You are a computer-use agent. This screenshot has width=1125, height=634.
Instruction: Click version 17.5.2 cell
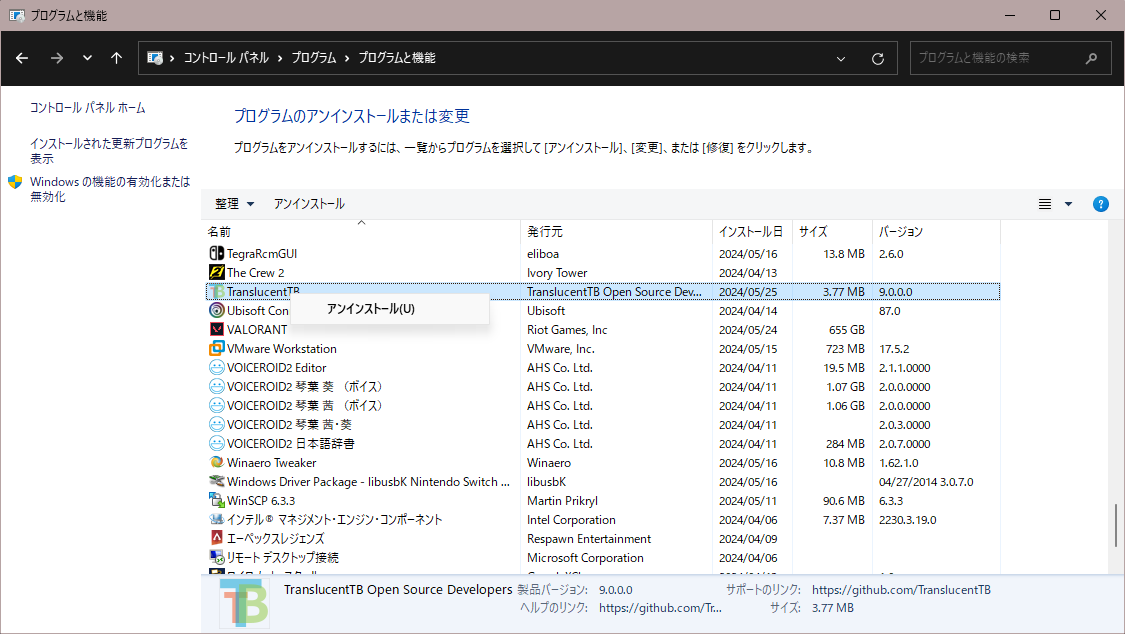pos(894,349)
